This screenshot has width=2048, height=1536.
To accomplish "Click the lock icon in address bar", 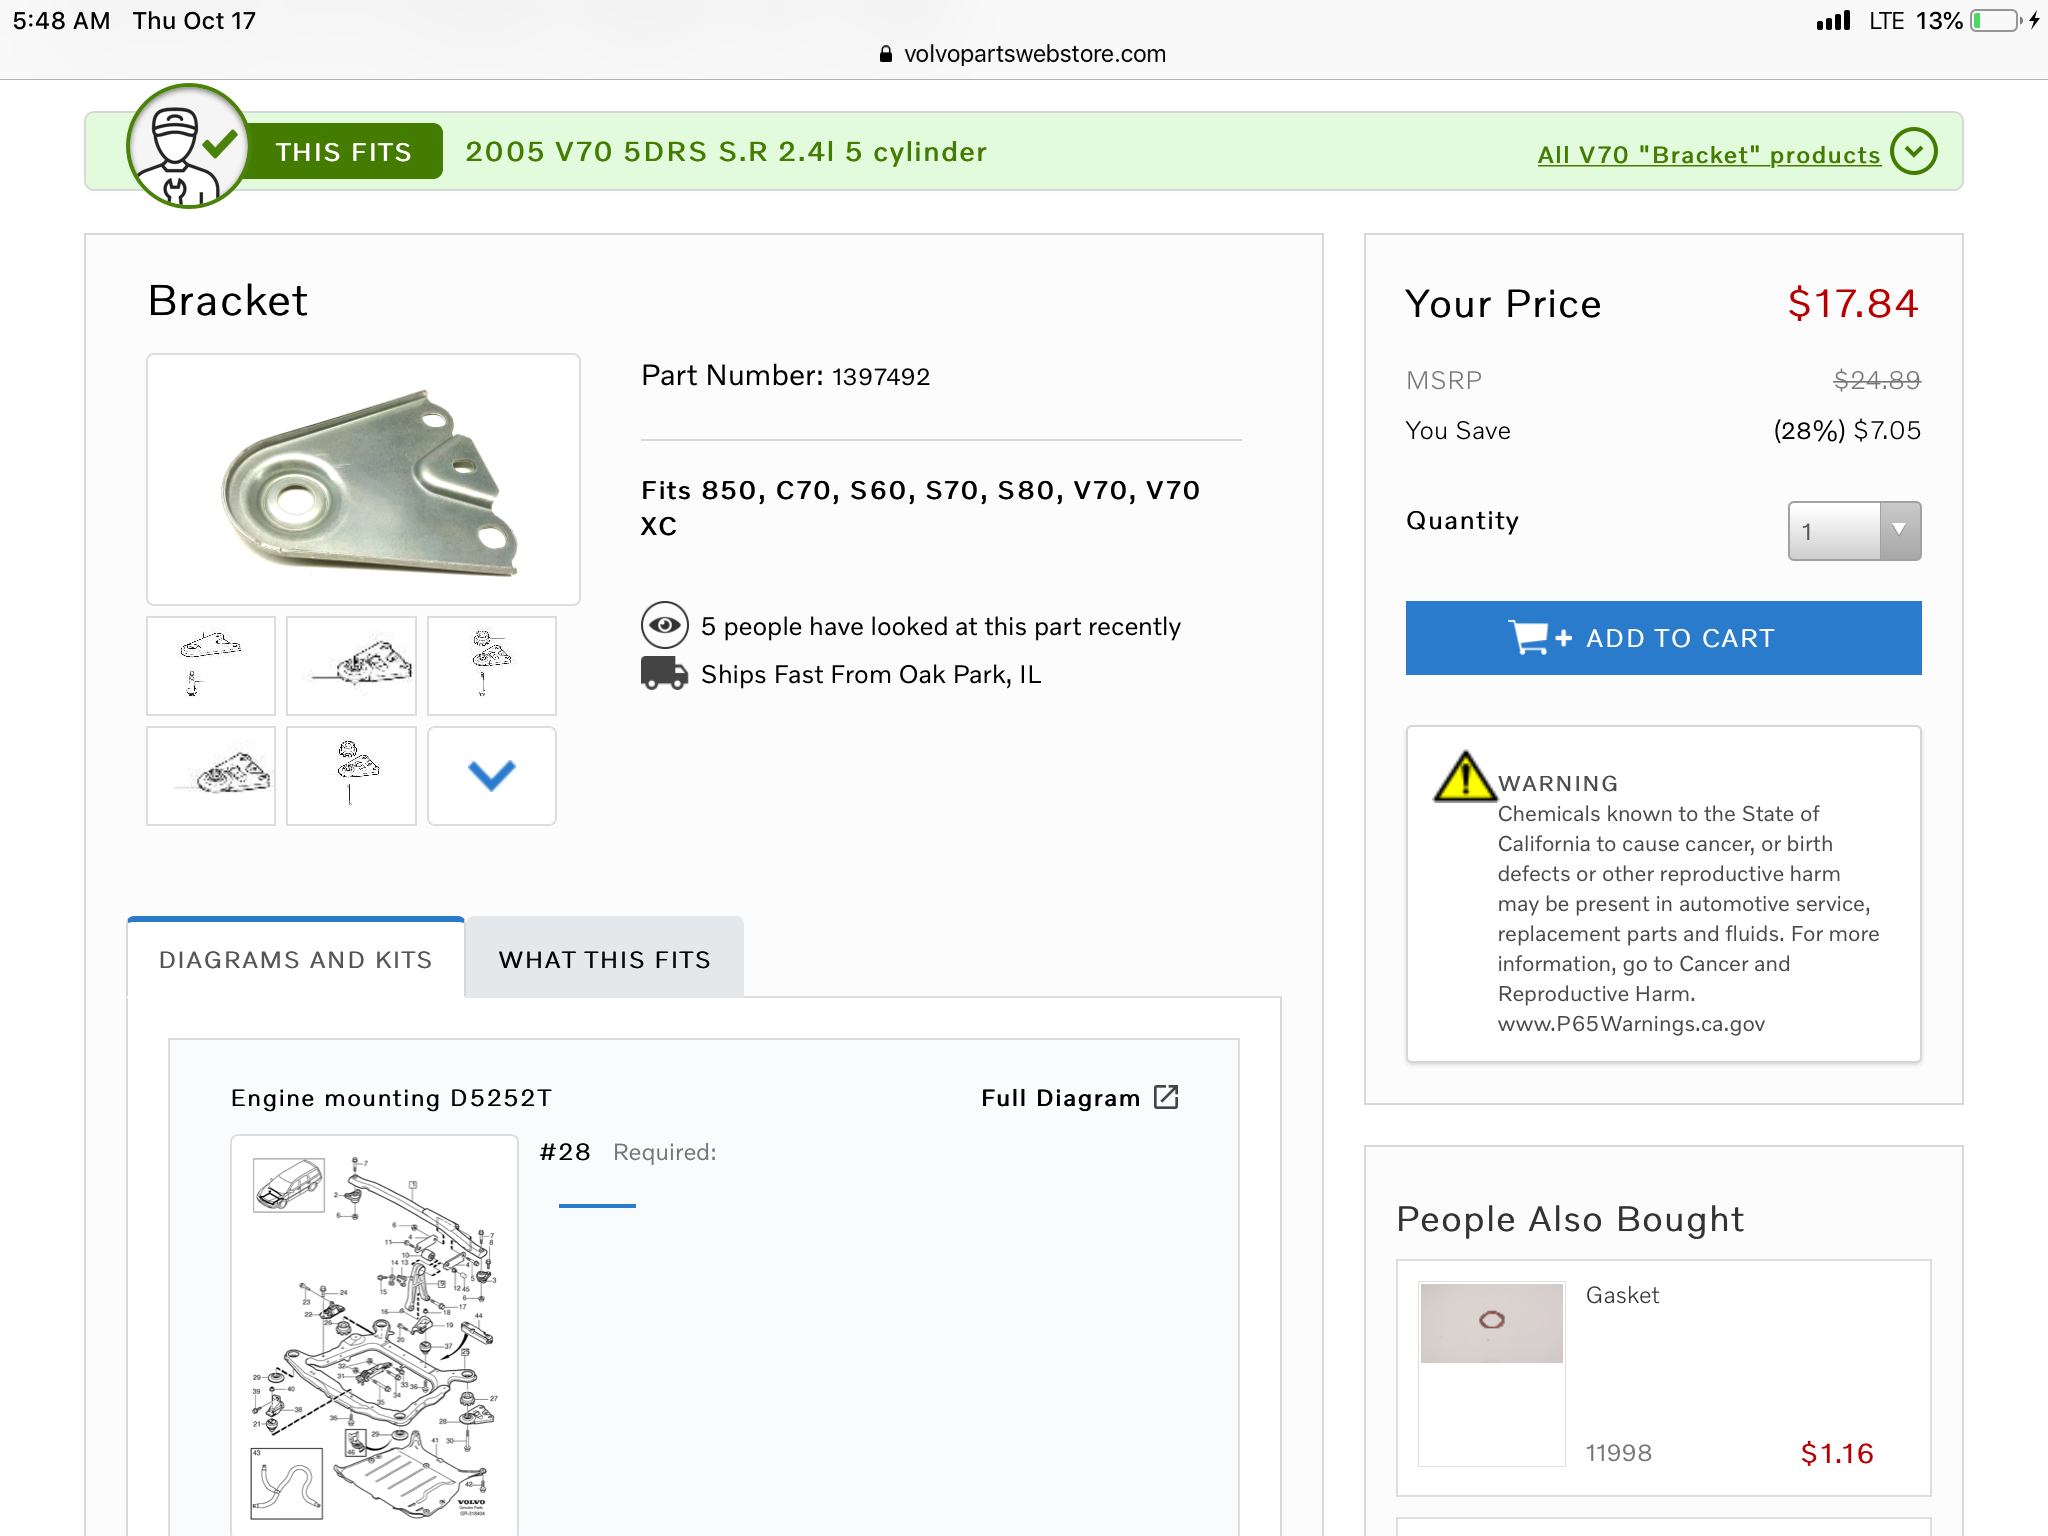I will point(885,54).
